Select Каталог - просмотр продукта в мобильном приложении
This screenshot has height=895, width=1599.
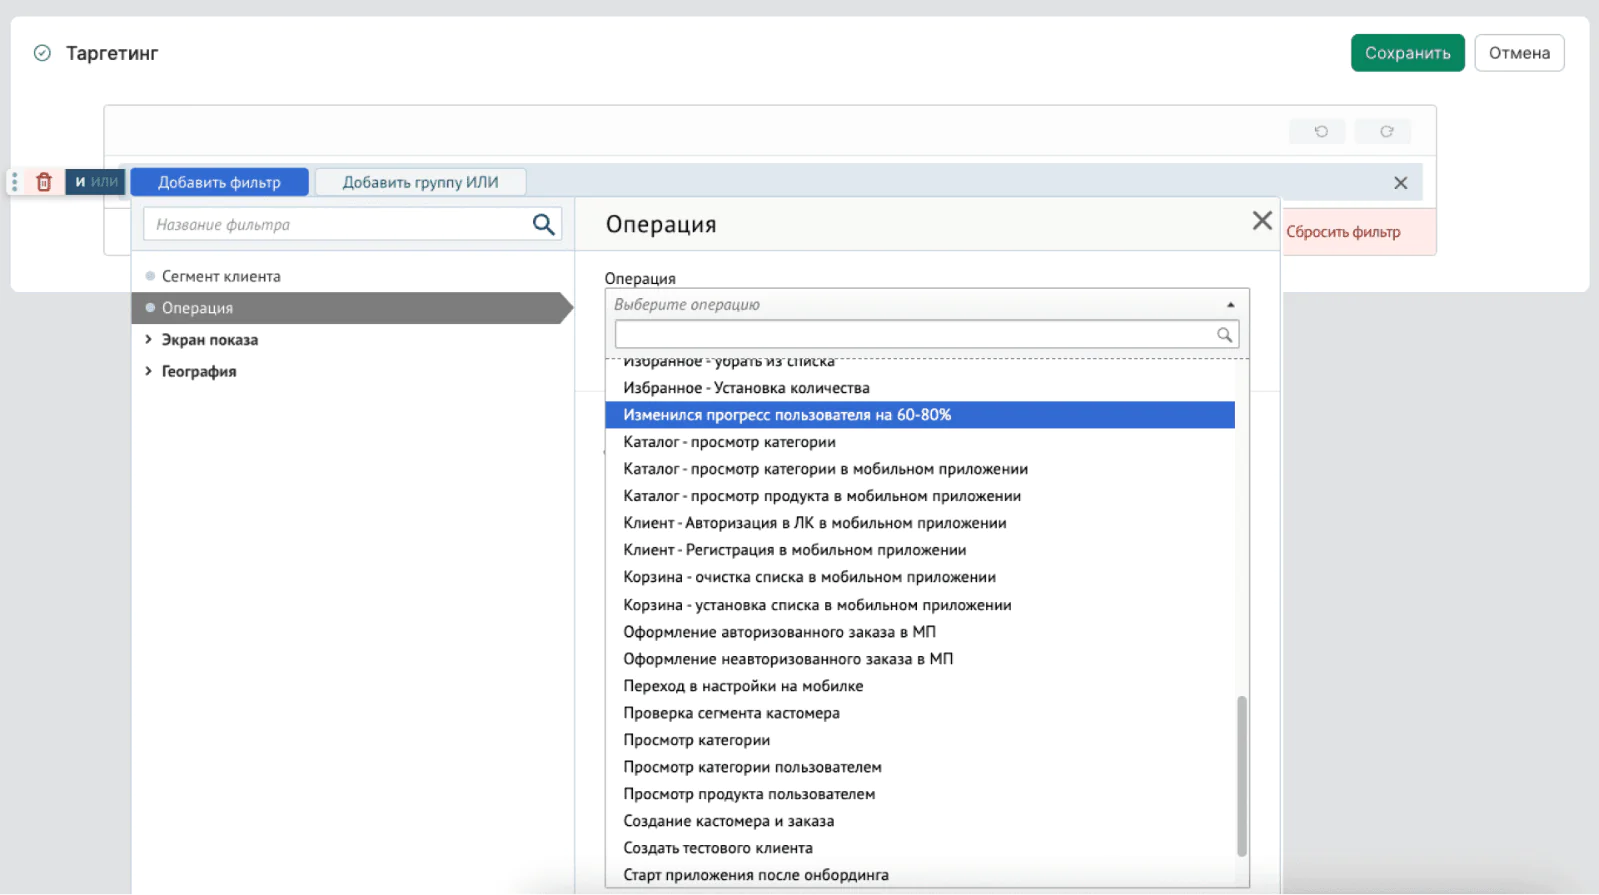(920, 496)
